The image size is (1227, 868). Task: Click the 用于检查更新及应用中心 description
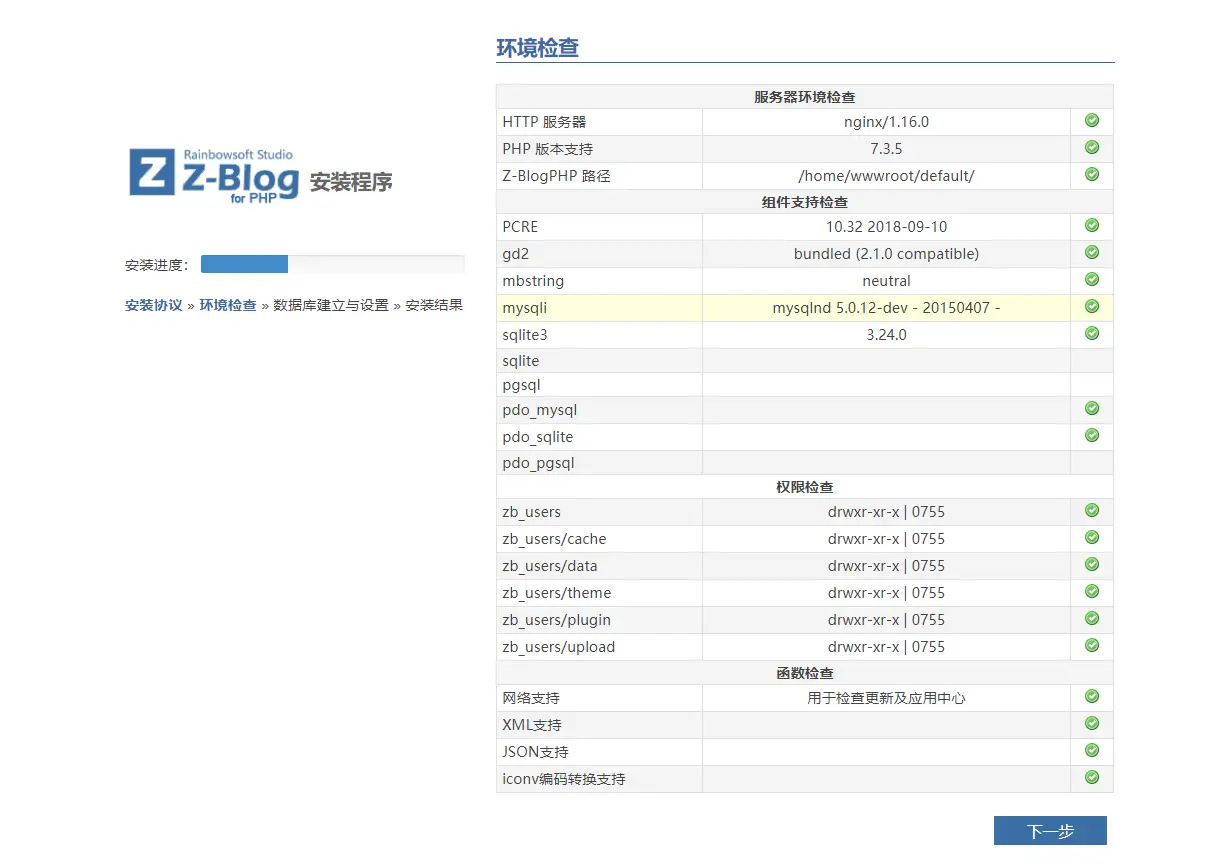point(886,698)
